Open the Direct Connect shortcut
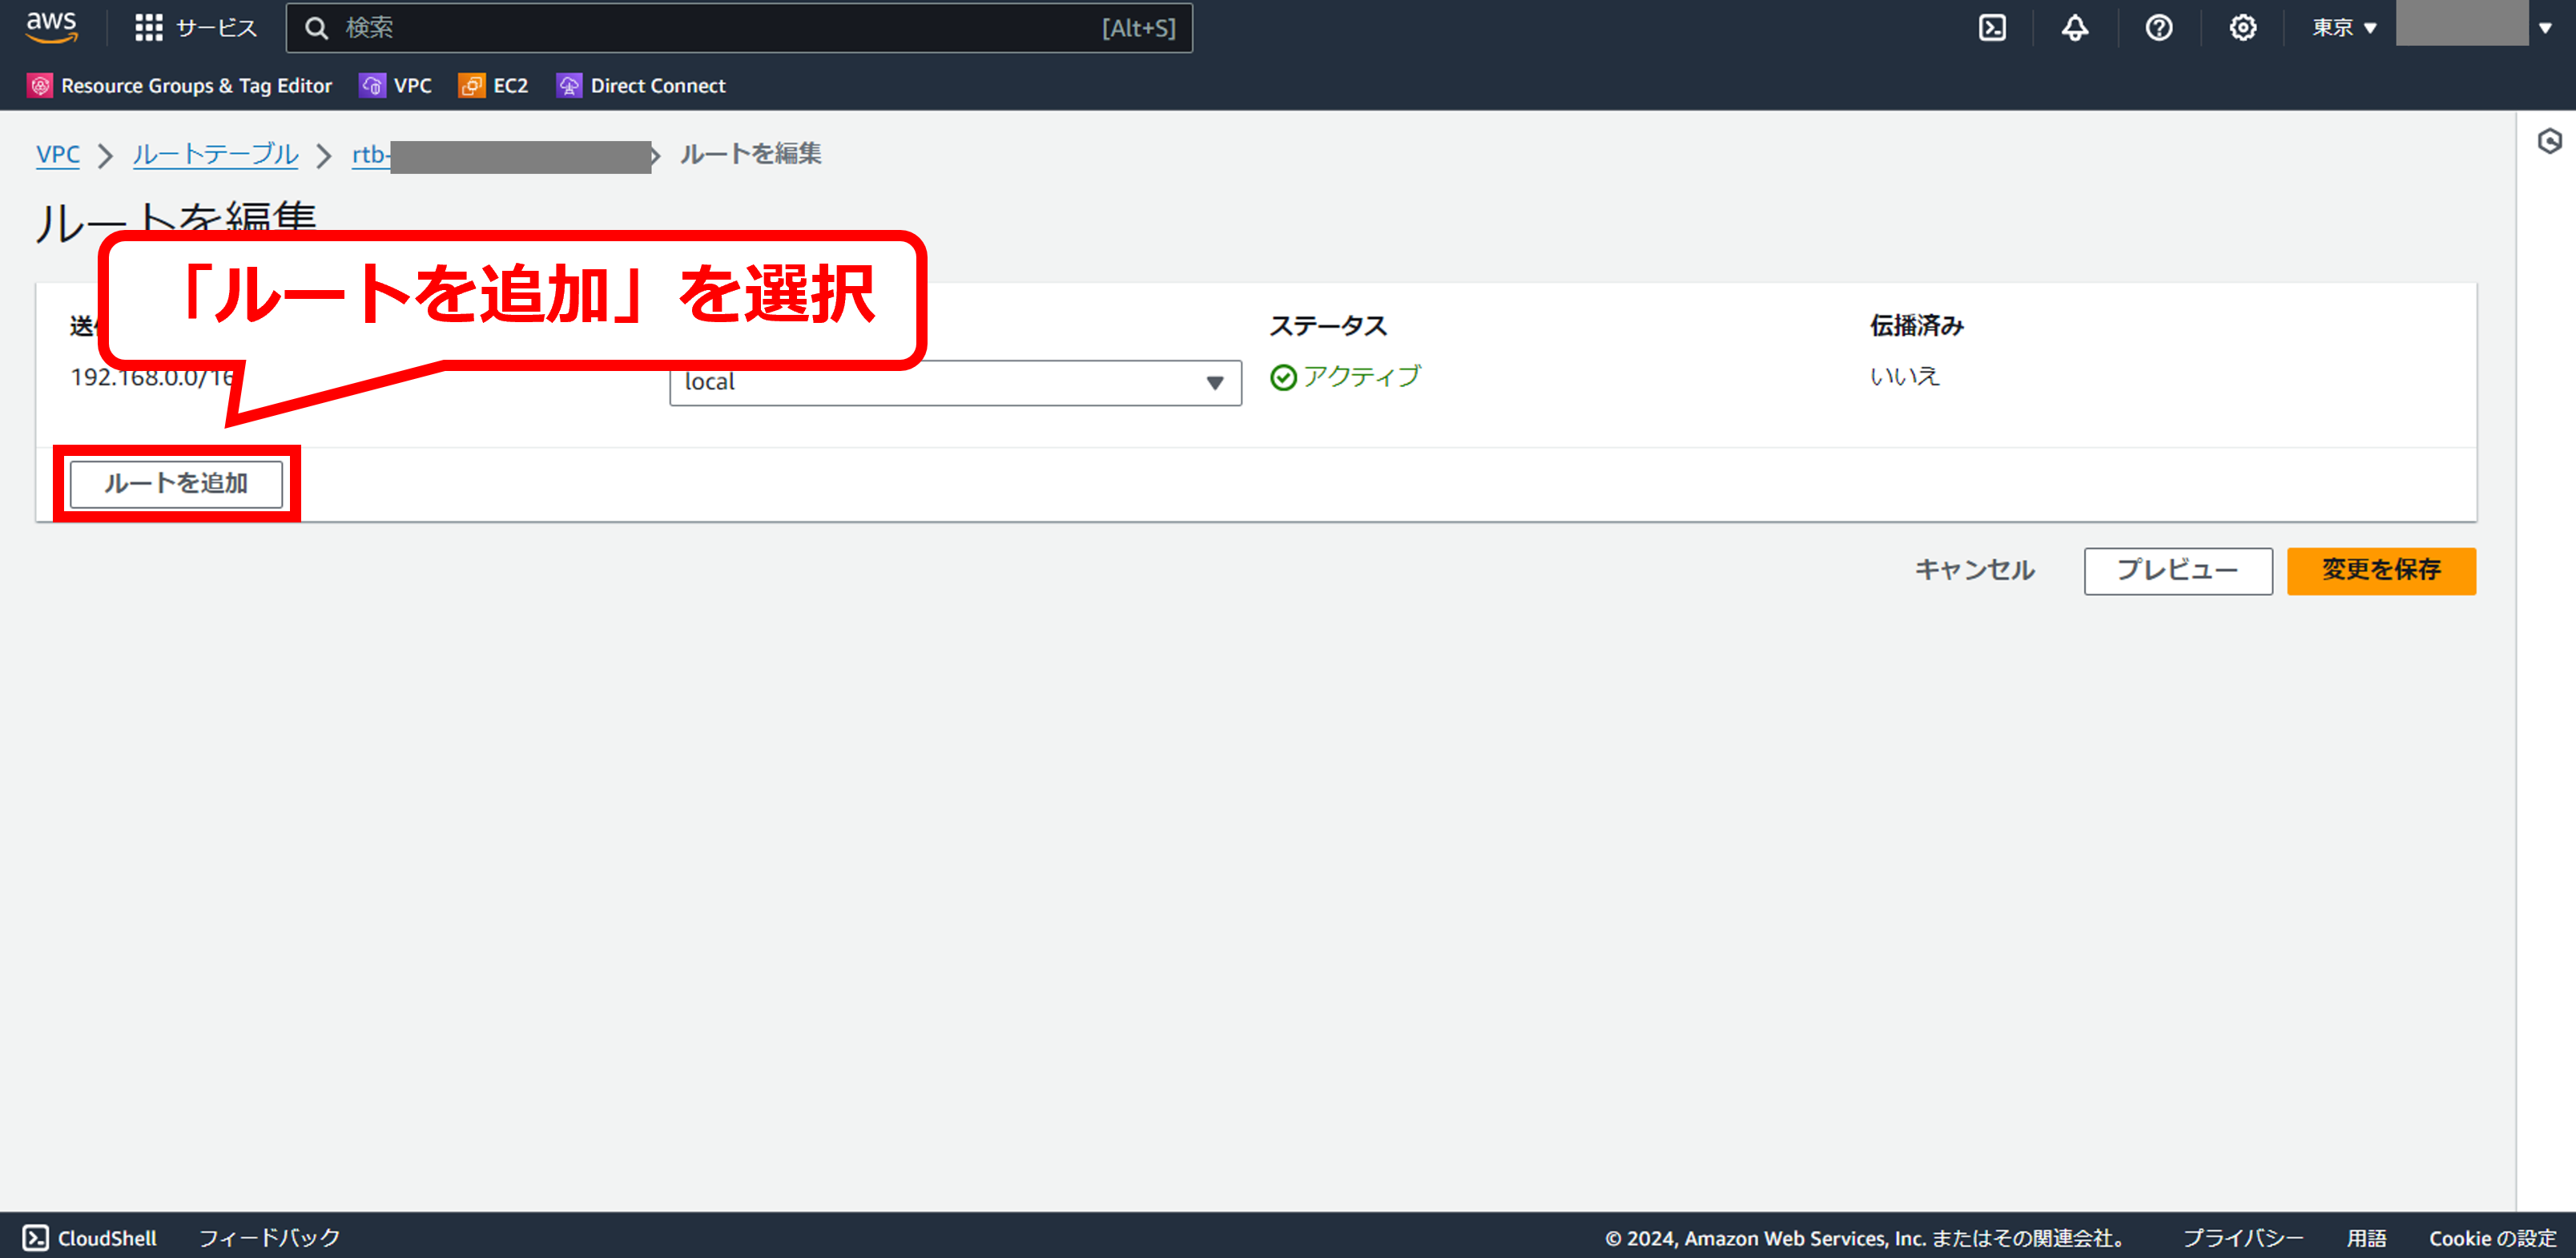 [641, 86]
